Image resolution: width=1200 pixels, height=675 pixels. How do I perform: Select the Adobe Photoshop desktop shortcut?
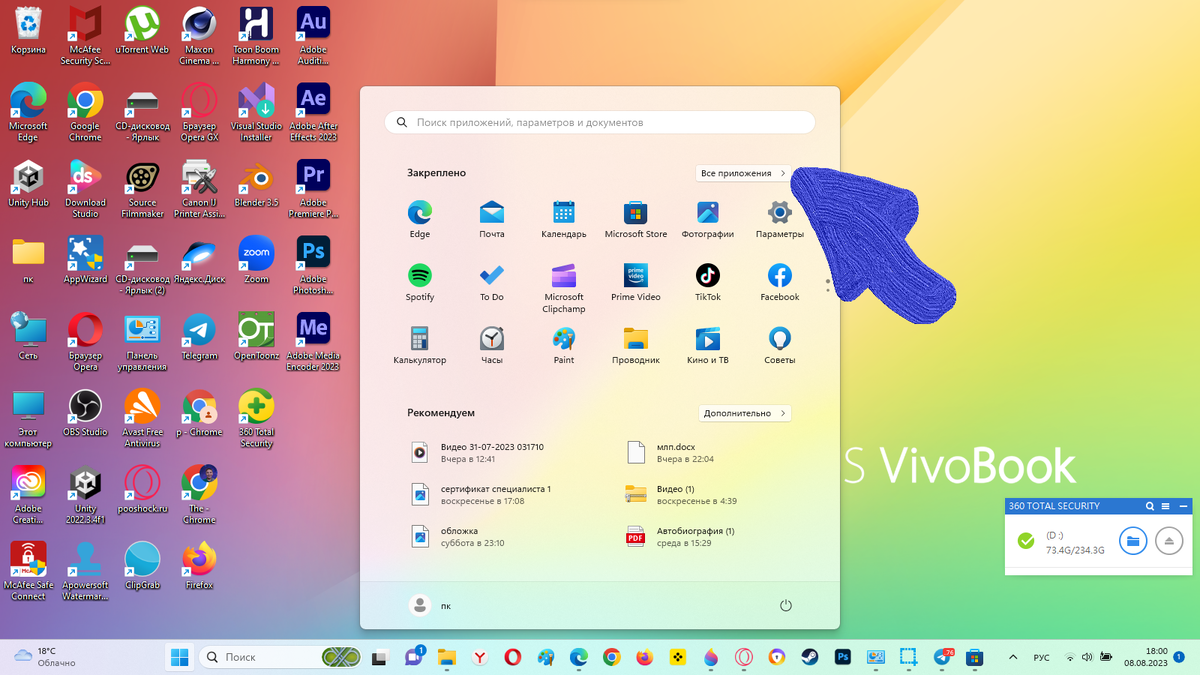click(x=314, y=263)
